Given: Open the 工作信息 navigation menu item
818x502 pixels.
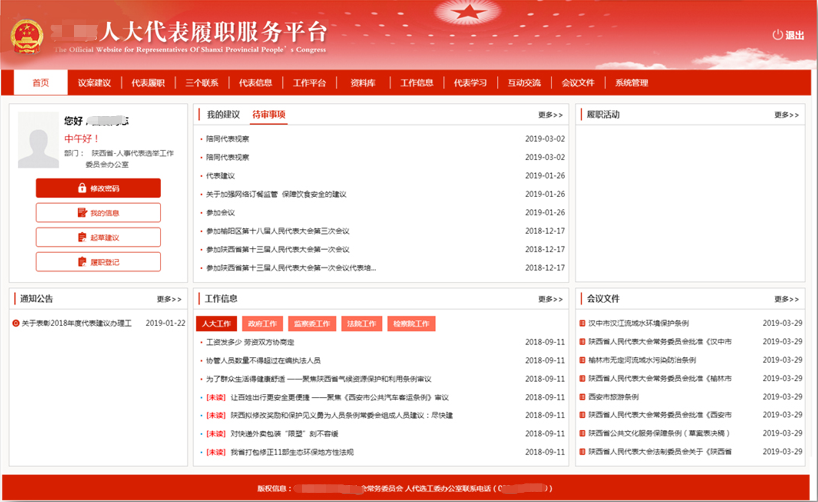Looking at the screenshot, I should tap(417, 82).
